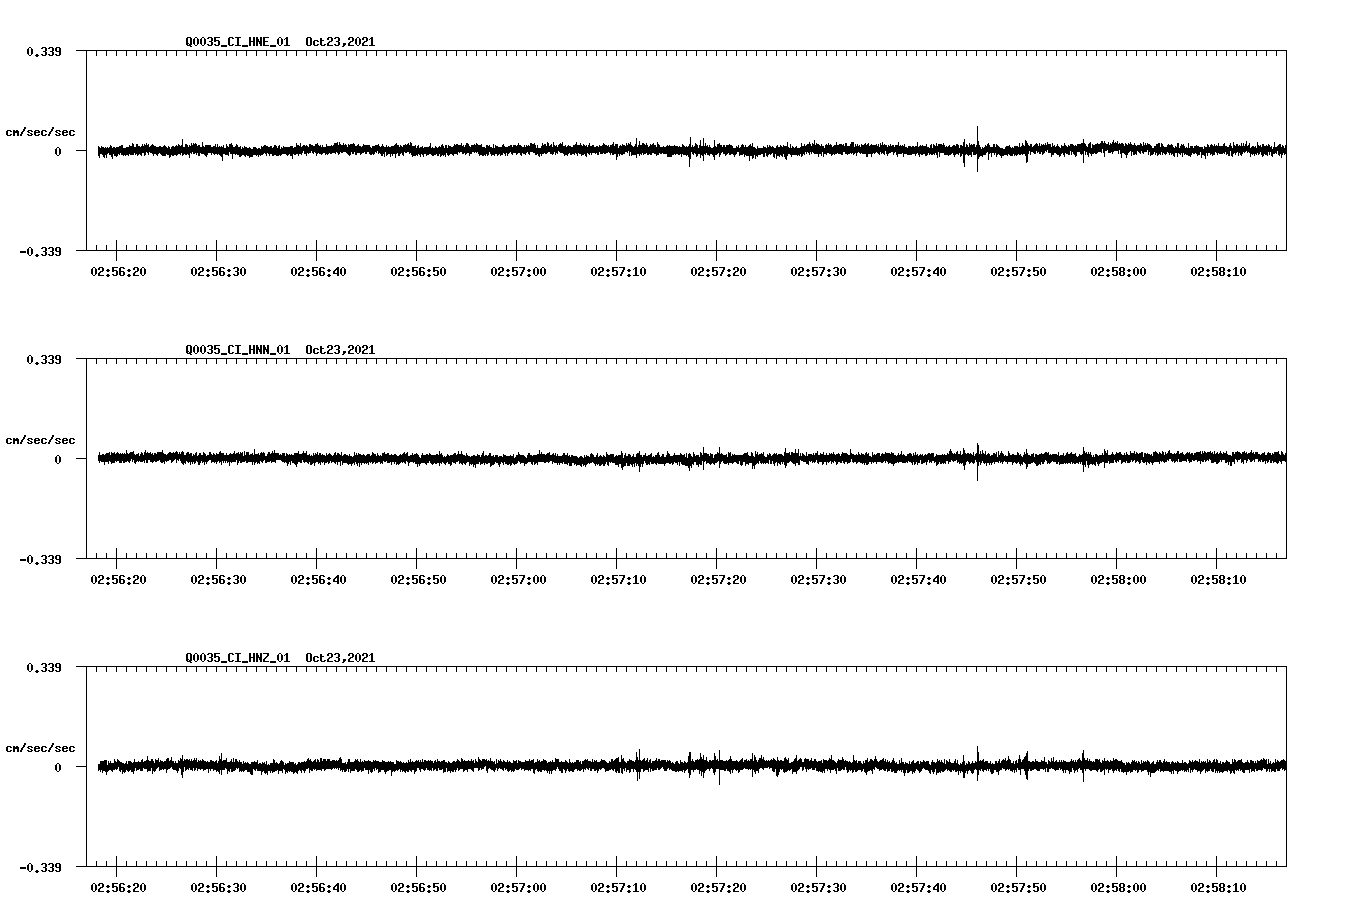Click the 02:58:00 time label under HNN plot
1358x924 pixels.
(x=1118, y=580)
